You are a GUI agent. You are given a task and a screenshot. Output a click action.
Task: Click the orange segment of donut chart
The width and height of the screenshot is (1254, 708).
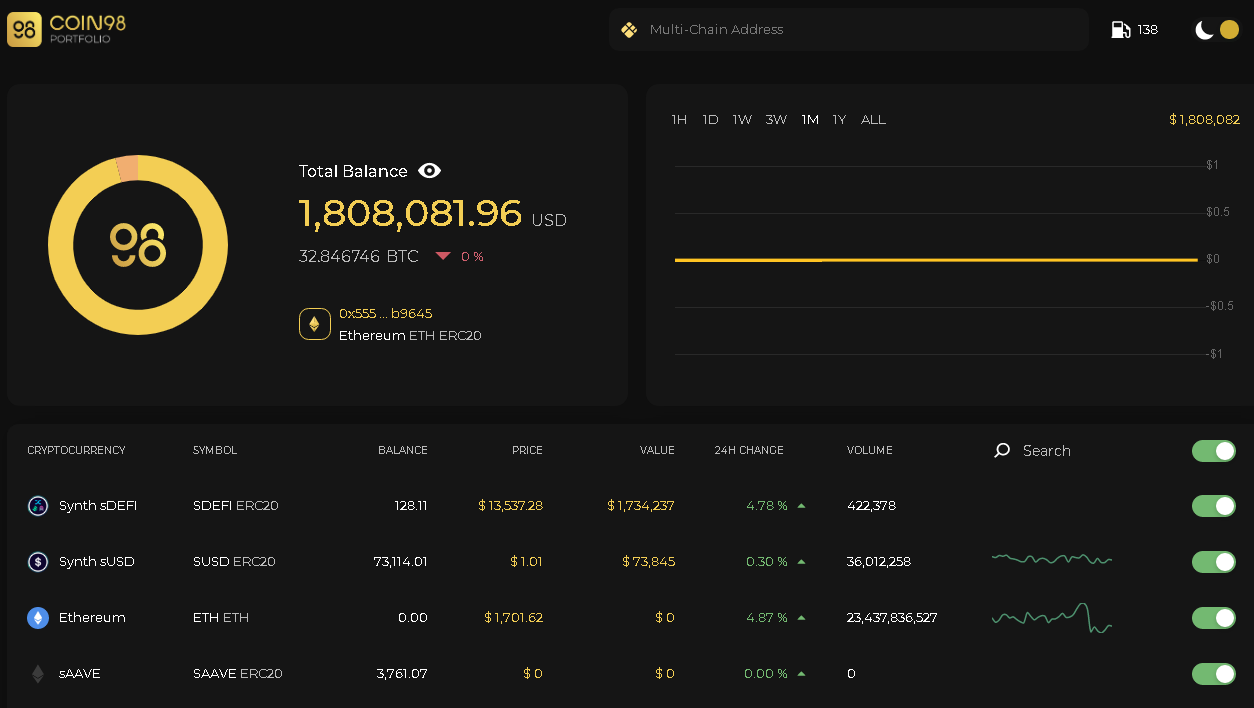pos(127,169)
